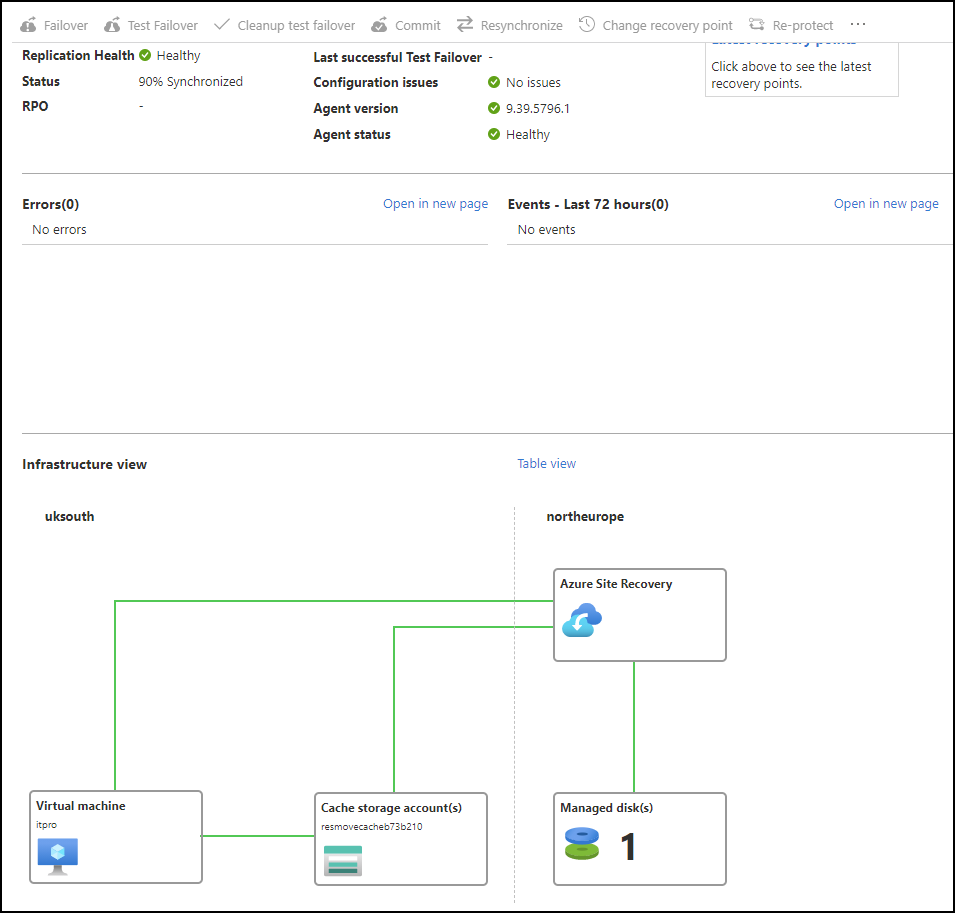
Task: Click the latest recovery points box
Action: [x=801, y=70]
